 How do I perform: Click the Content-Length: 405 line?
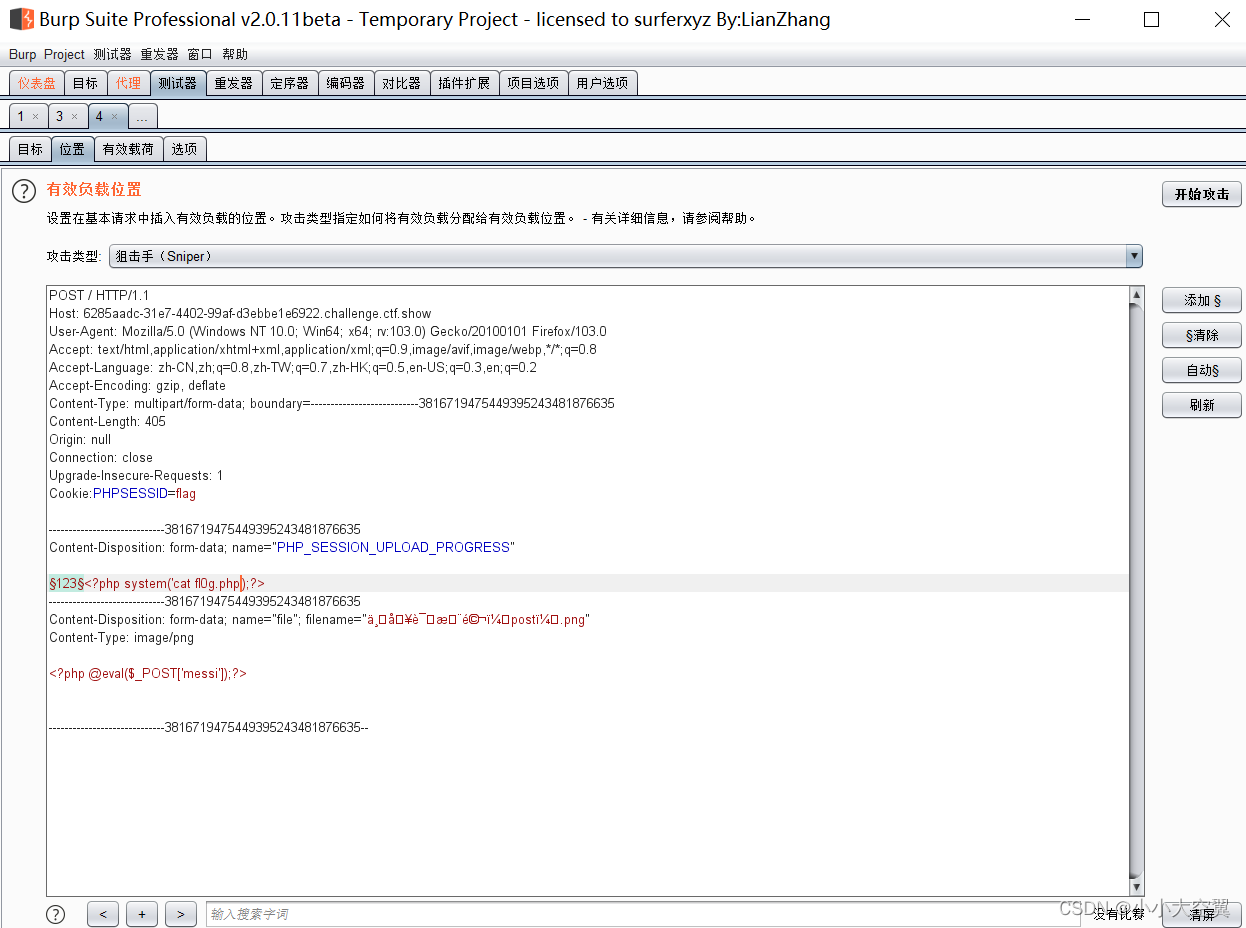[107, 421]
